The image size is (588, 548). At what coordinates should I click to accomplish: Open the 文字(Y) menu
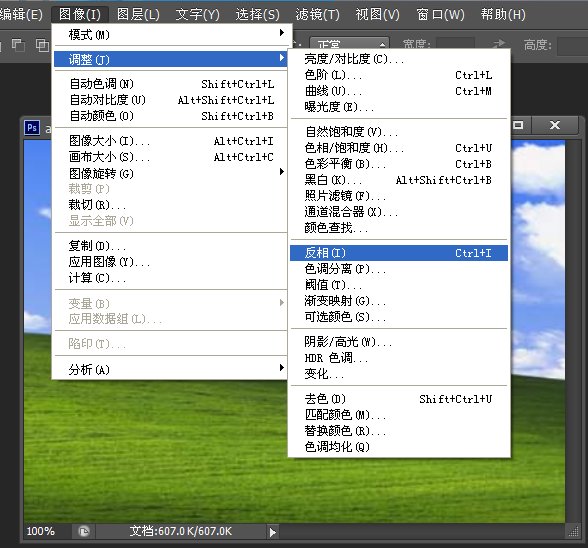198,14
